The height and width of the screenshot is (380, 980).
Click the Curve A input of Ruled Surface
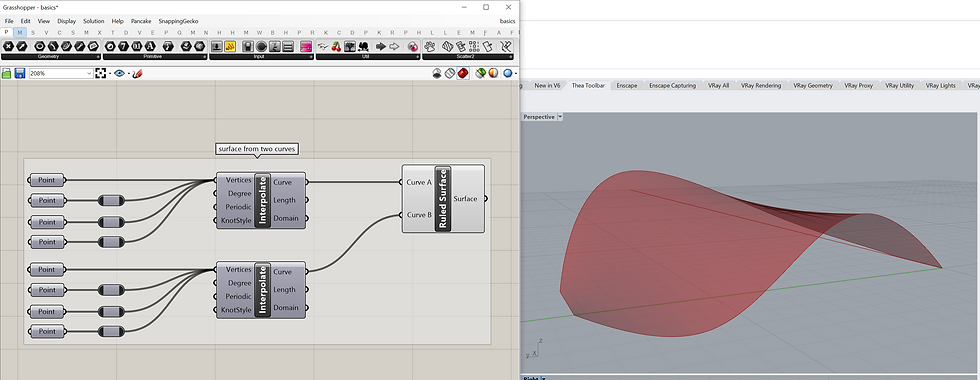(418, 182)
